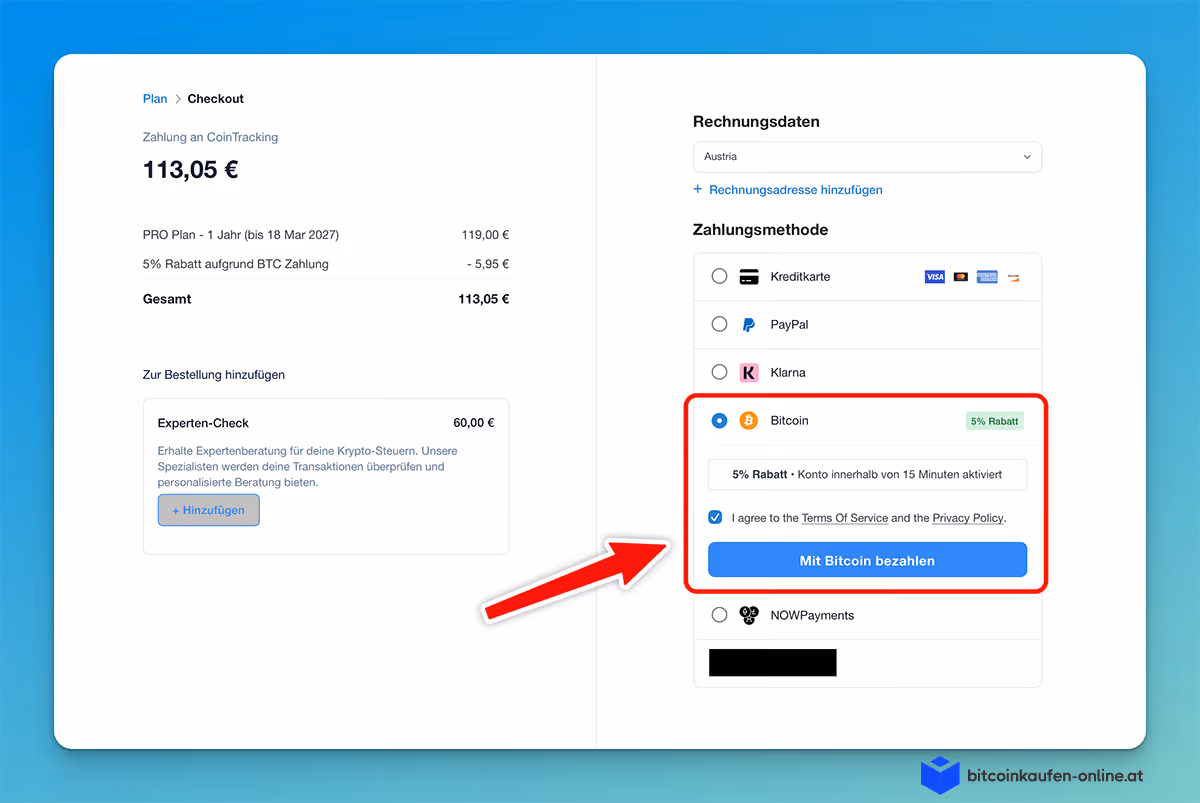Click the 119,00 € plan price
This screenshot has height=803, width=1200.
pos(486,236)
